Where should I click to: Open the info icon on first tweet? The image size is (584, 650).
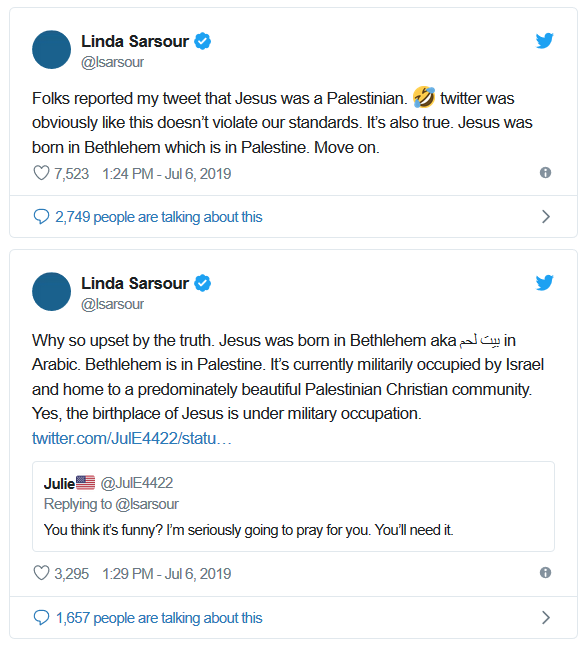[545, 172]
